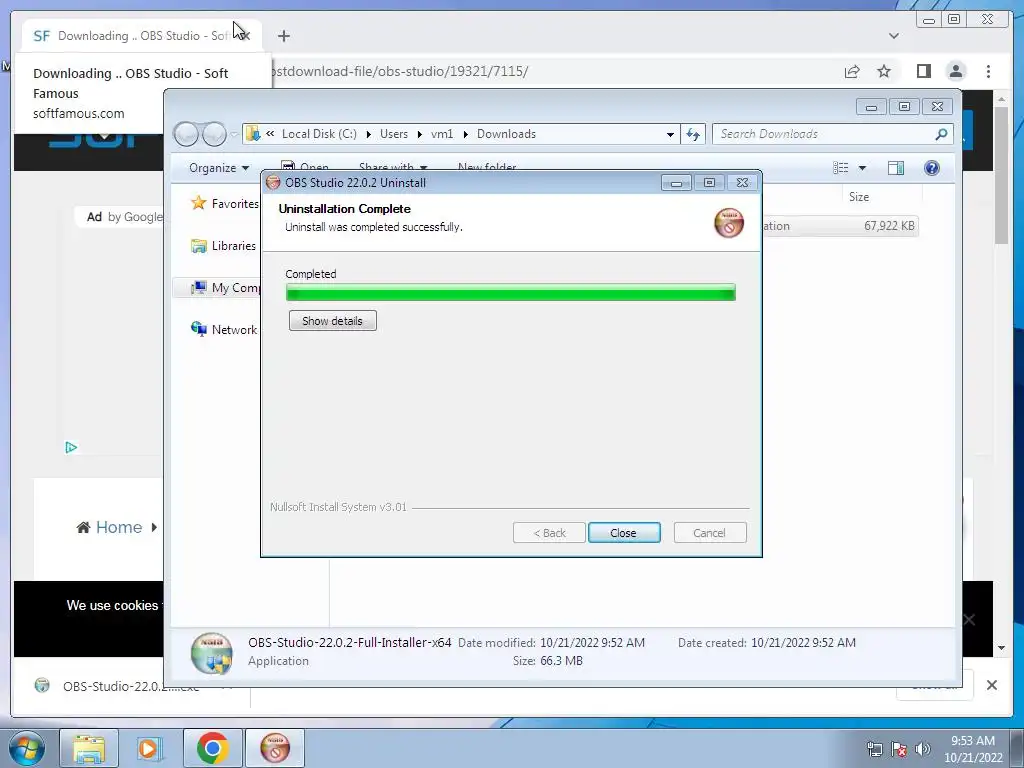Click the network icon in the system tray
The height and width of the screenshot is (768, 1024).
[874, 749]
